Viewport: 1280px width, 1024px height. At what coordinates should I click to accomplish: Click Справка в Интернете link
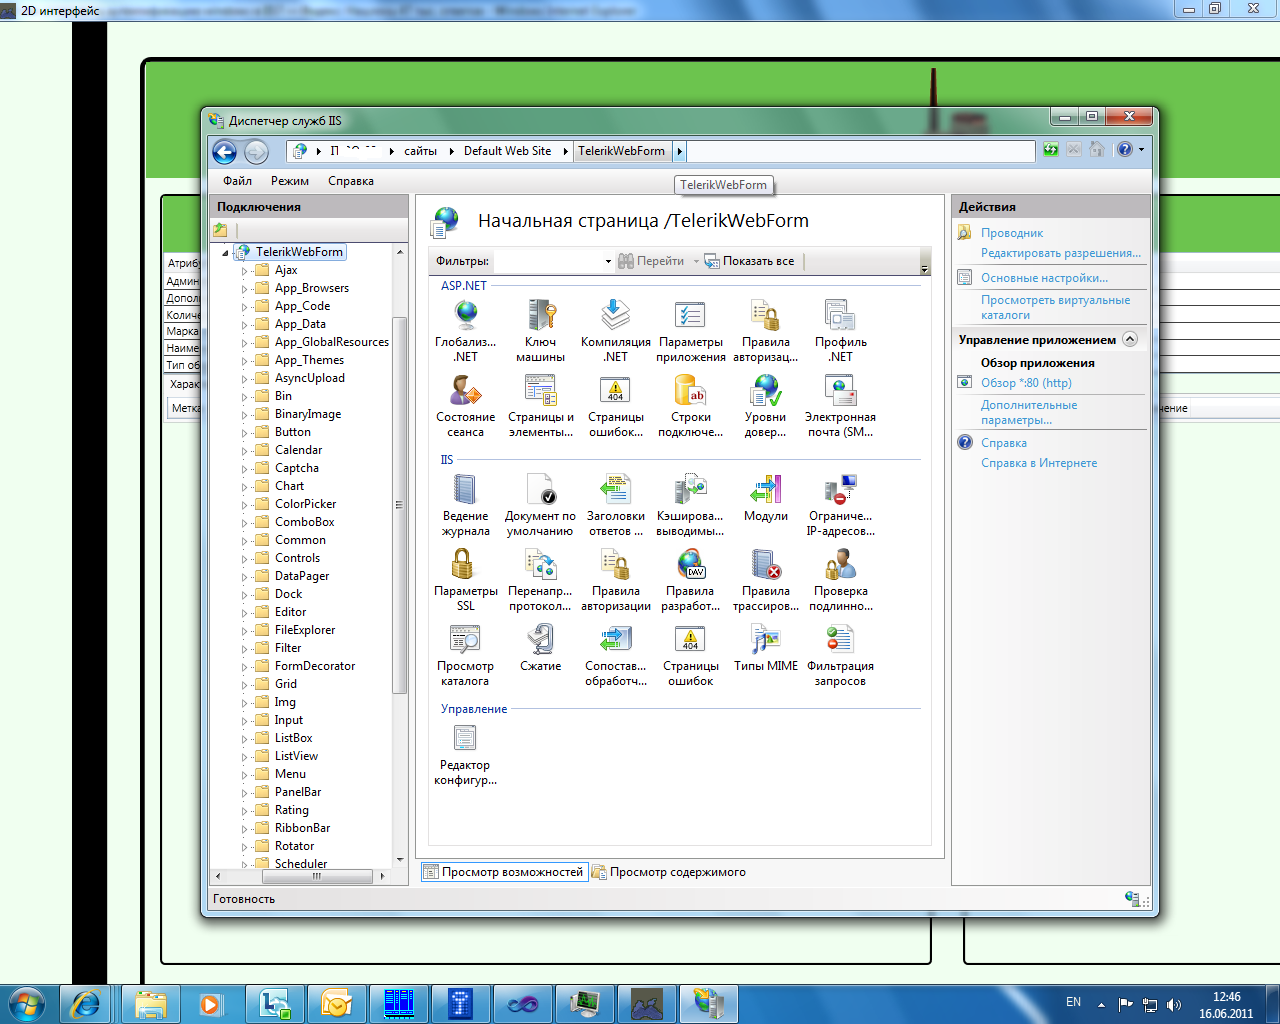[x=1039, y=463]
